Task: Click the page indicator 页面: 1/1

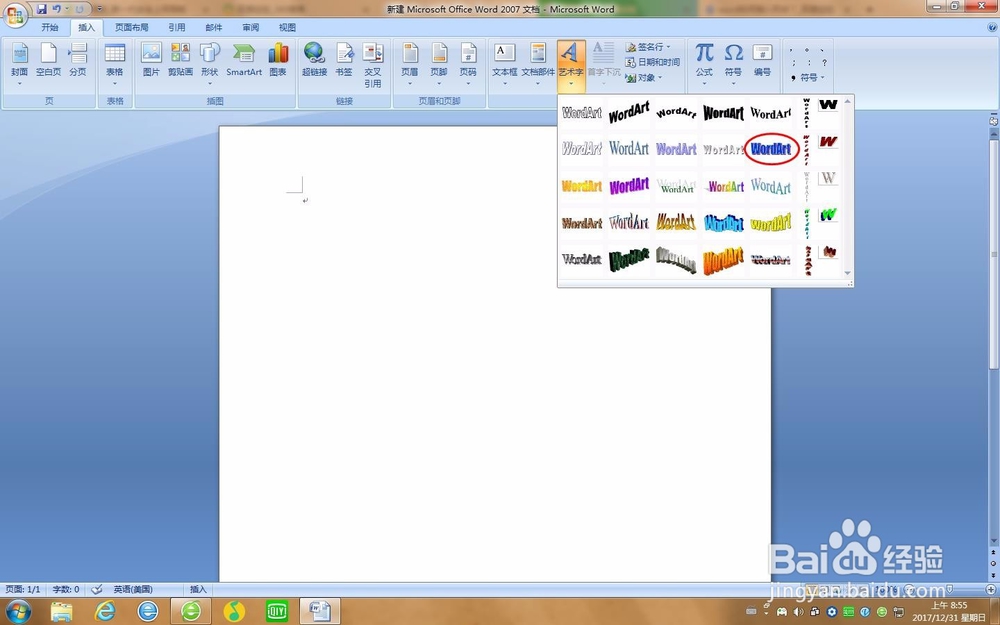Action: [x=22, y=589]
